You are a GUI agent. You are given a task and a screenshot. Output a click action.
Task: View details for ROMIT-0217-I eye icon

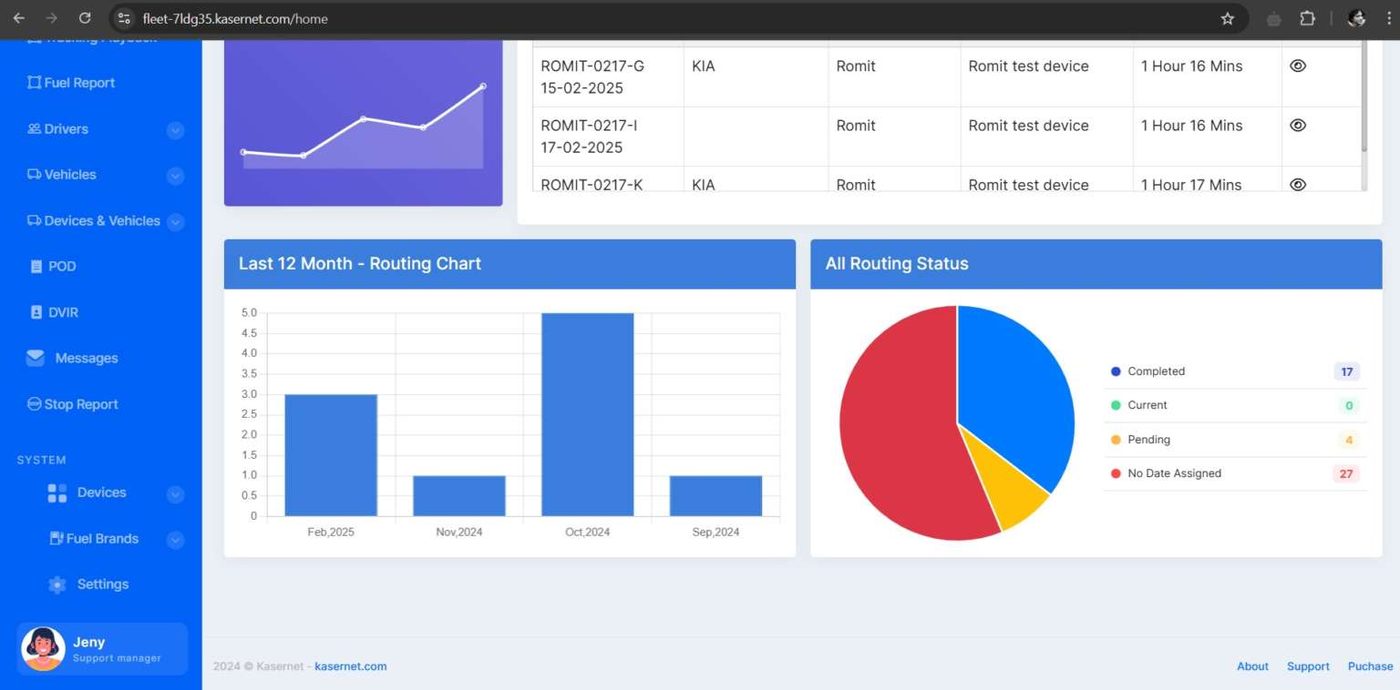[x=1298, y=125]
